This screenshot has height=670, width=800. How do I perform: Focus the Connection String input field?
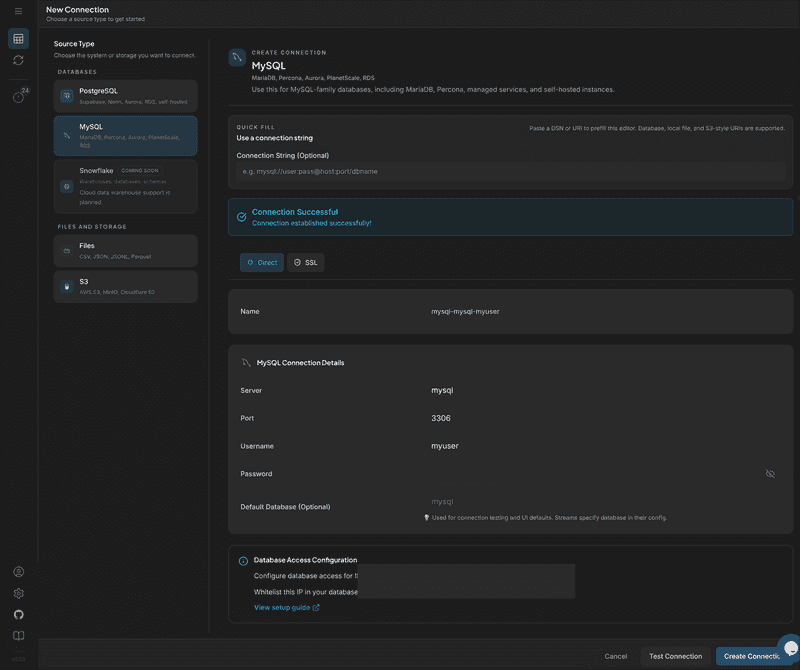(x=511, y=171)
